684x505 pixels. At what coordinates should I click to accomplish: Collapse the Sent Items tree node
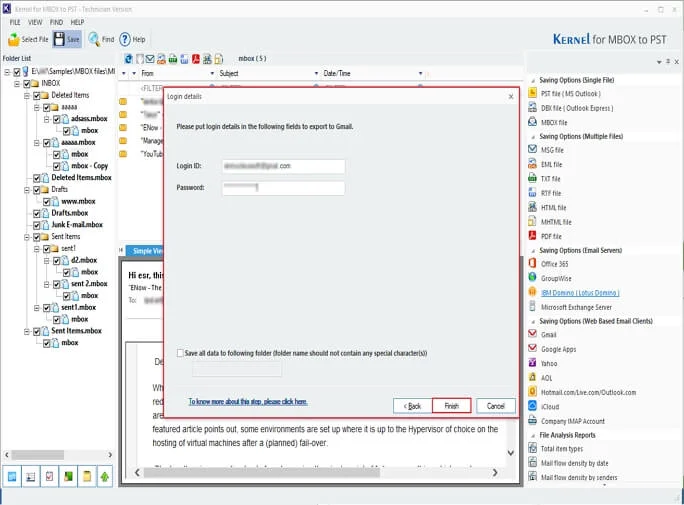point(27,237)
